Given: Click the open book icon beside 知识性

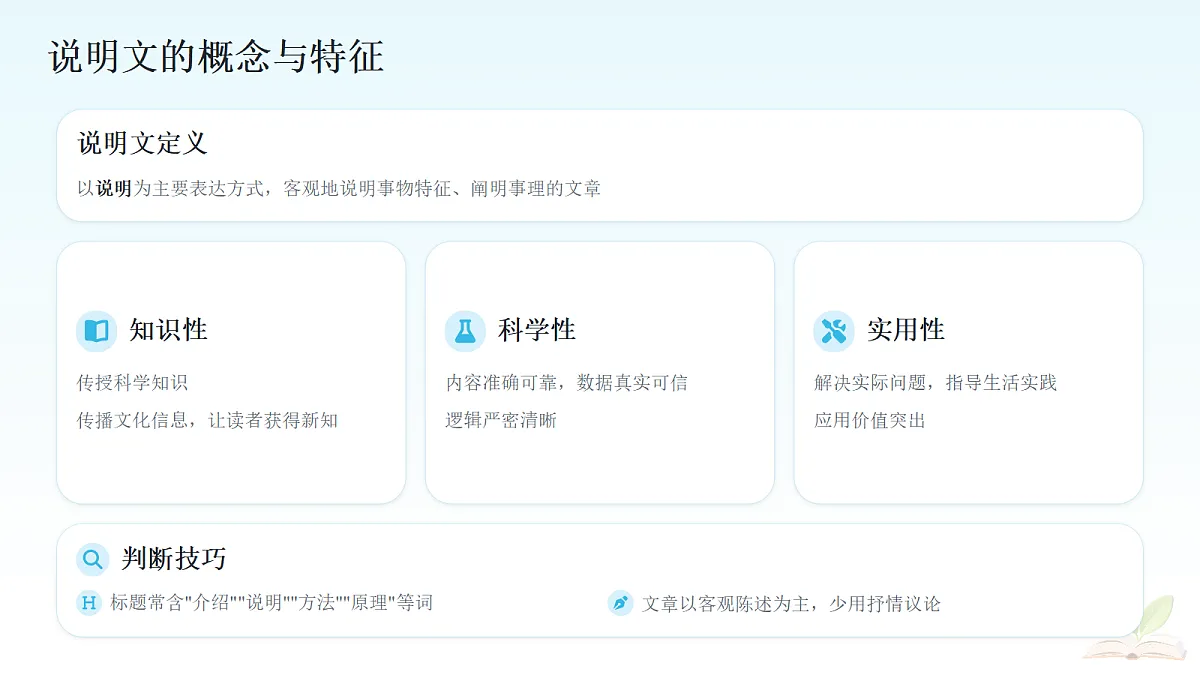Looking at the screenshot, I should 96,331.
